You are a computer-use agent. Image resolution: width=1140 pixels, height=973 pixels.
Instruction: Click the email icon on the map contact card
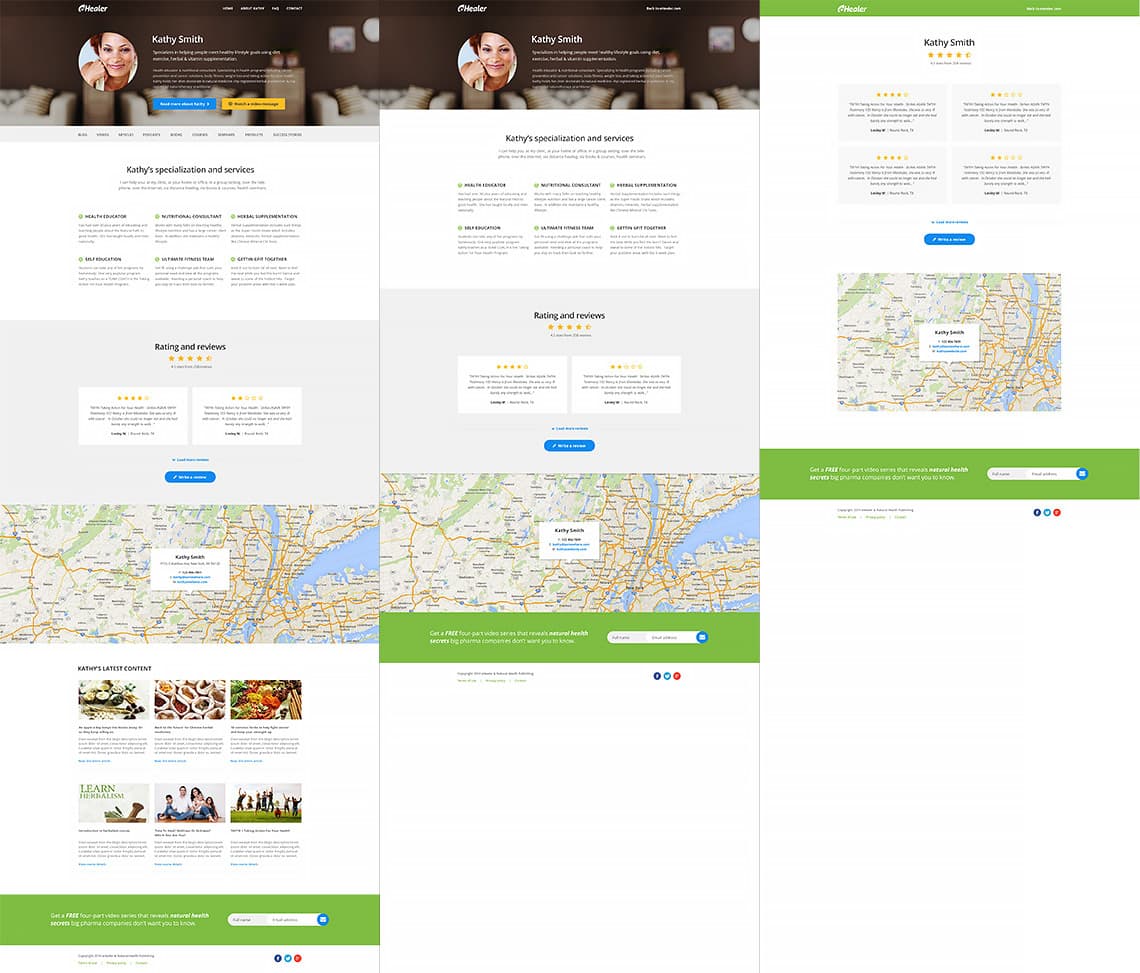coord(171,577)
